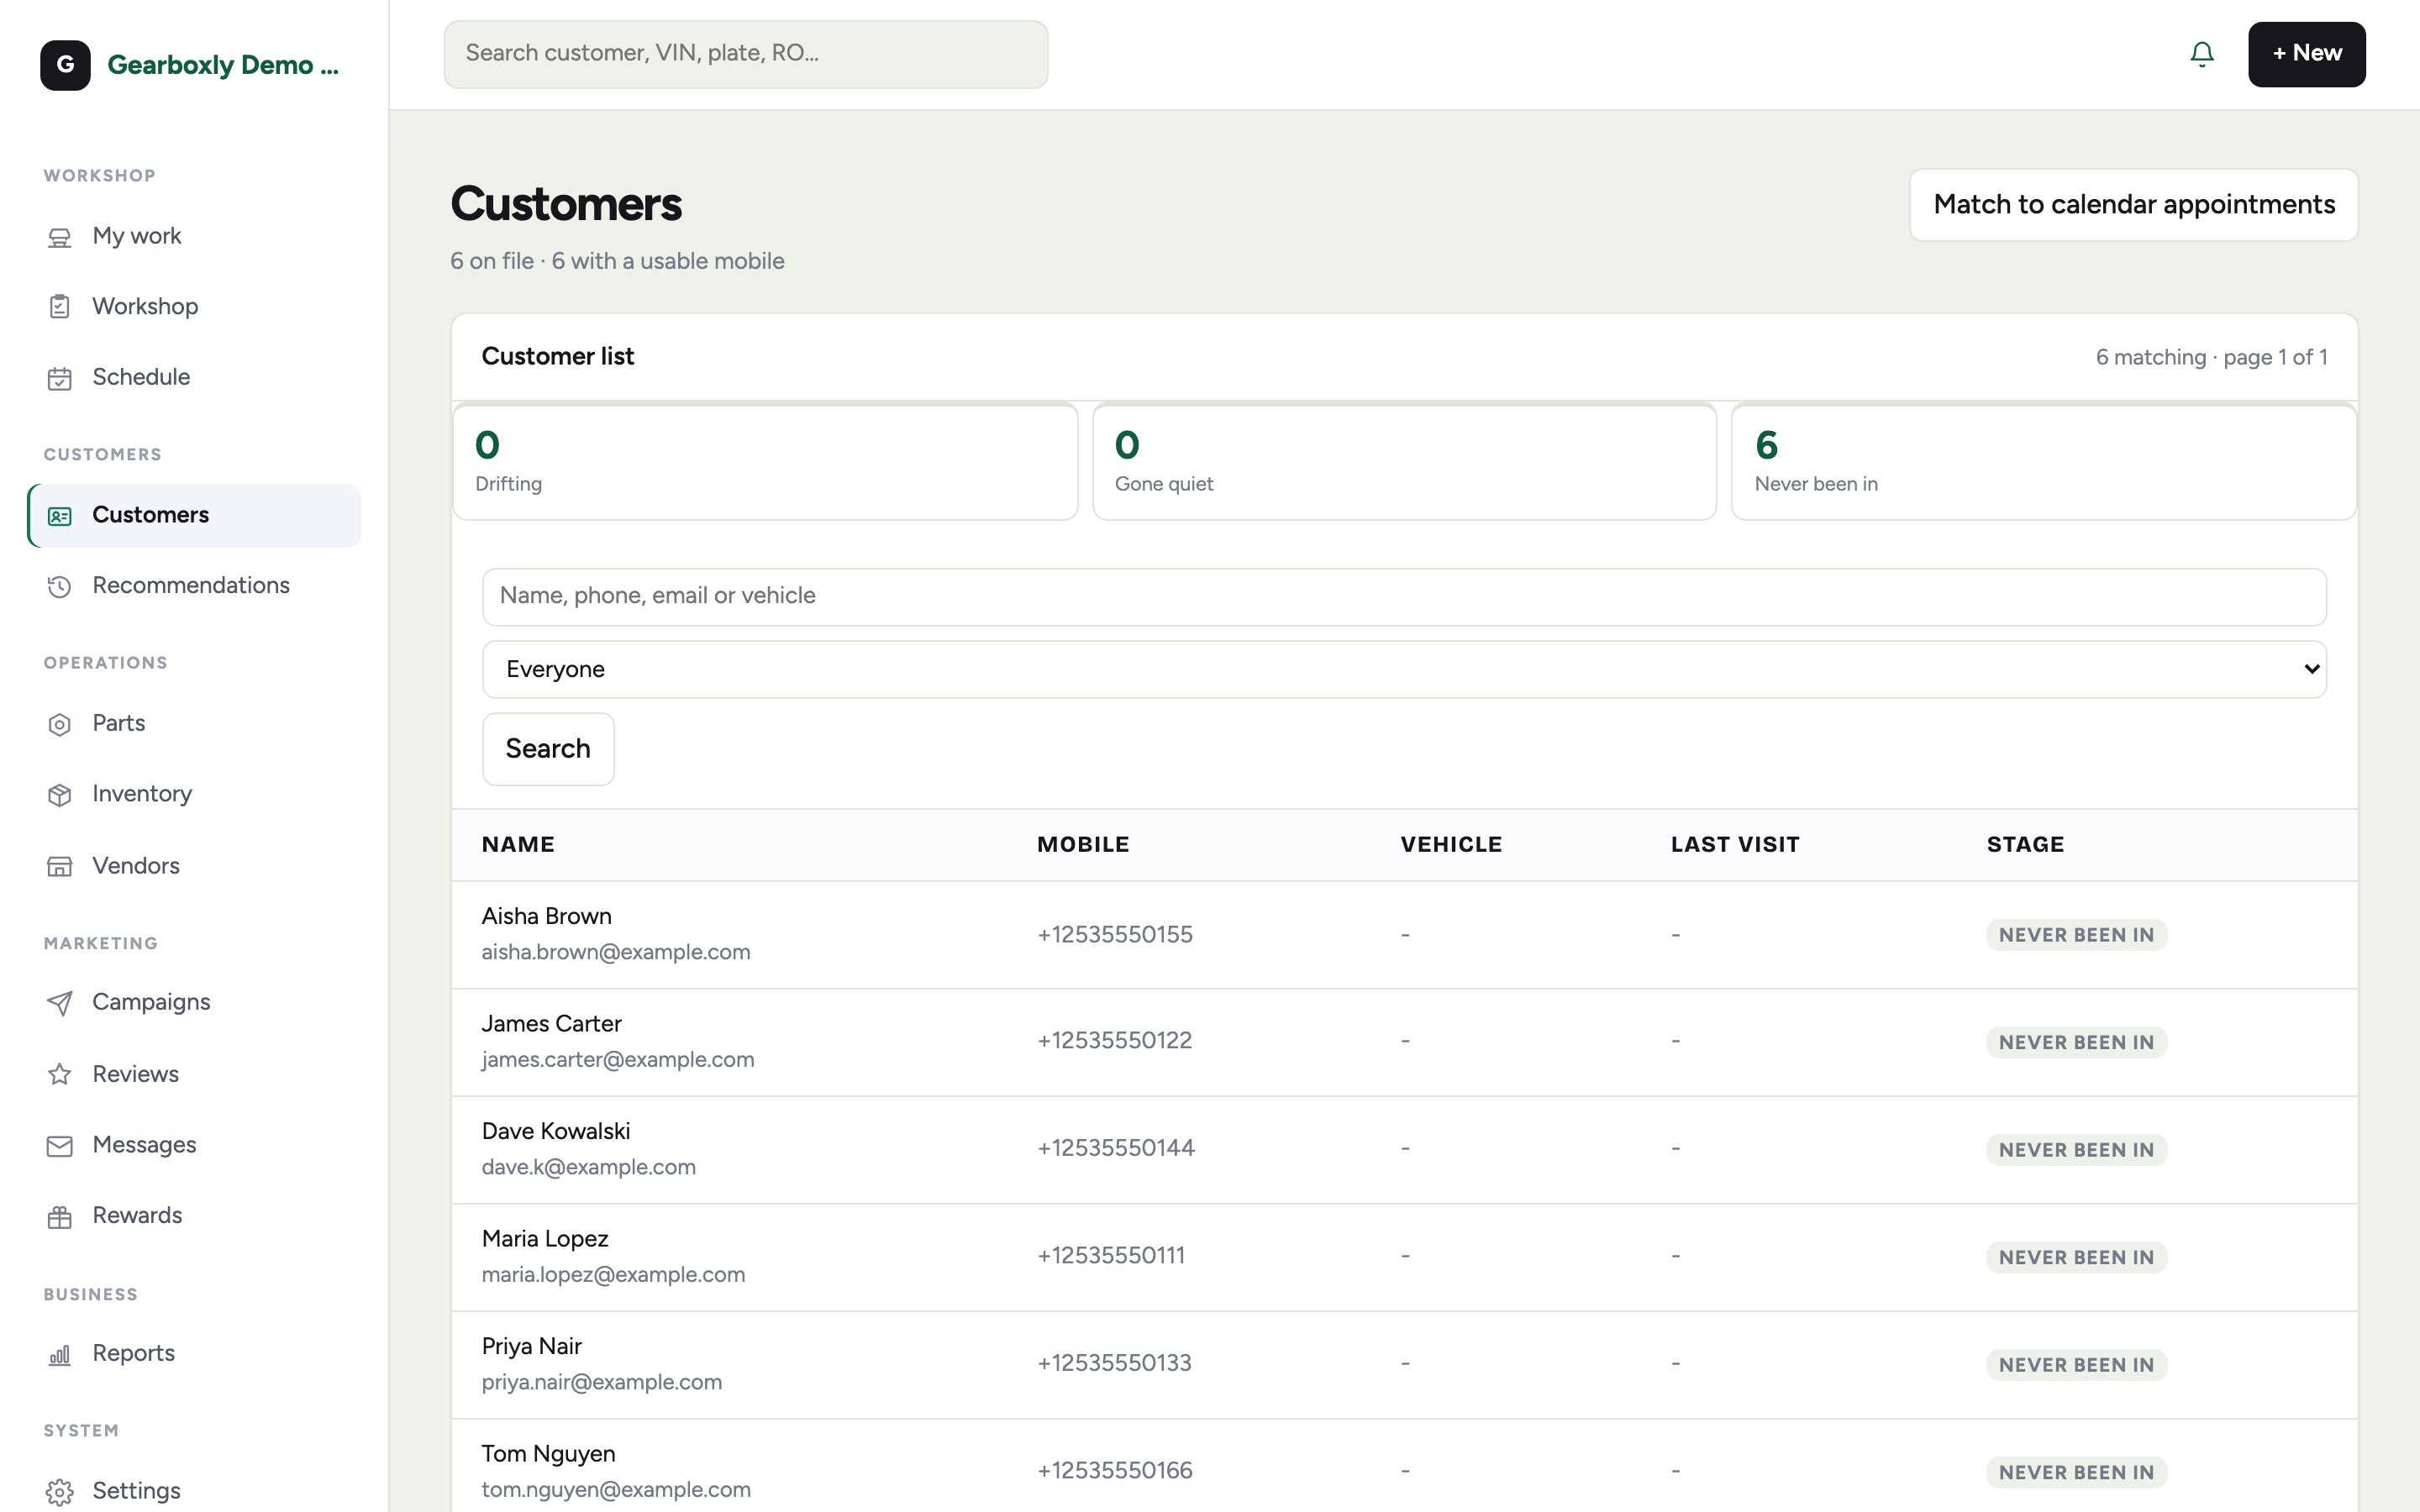Click the MOBILE column header
This screenshot has height=1512, width=2420.
click(1083, 845)
